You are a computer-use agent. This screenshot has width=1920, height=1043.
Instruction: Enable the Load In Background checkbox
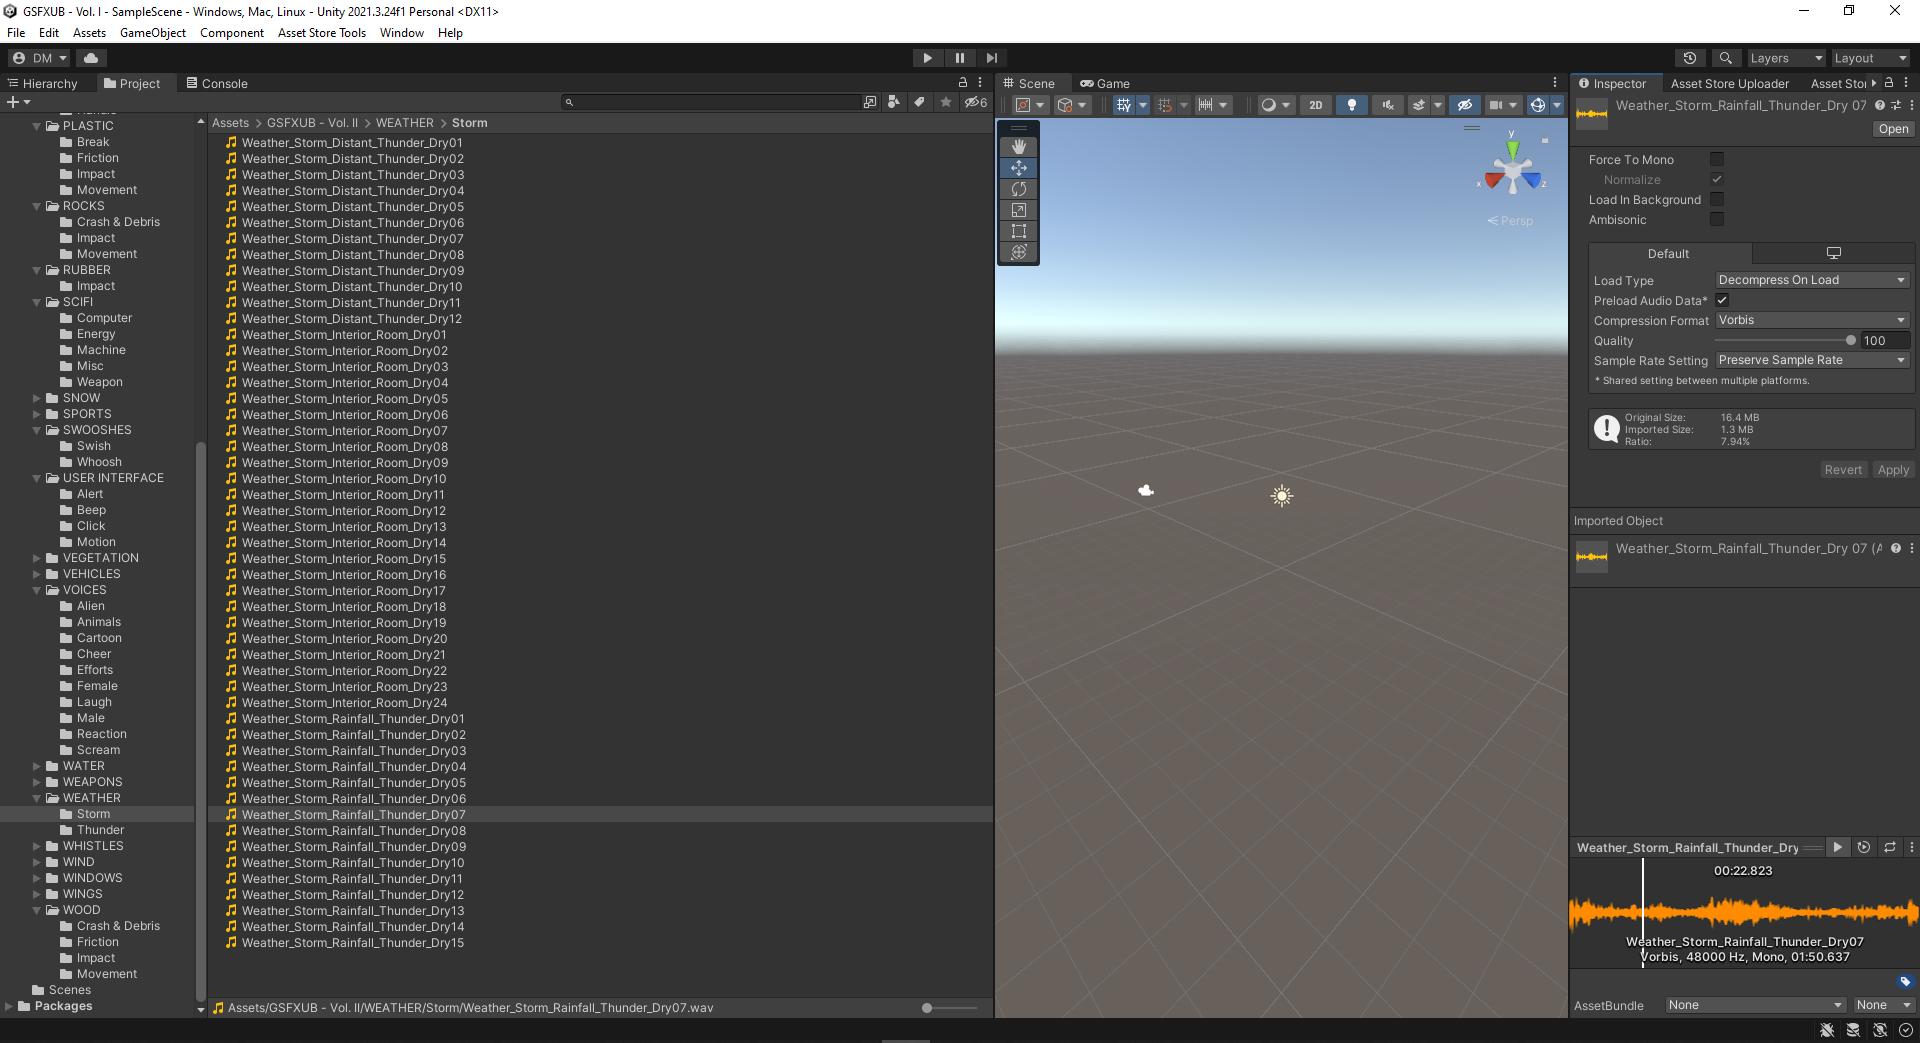tap(1717, 199)
